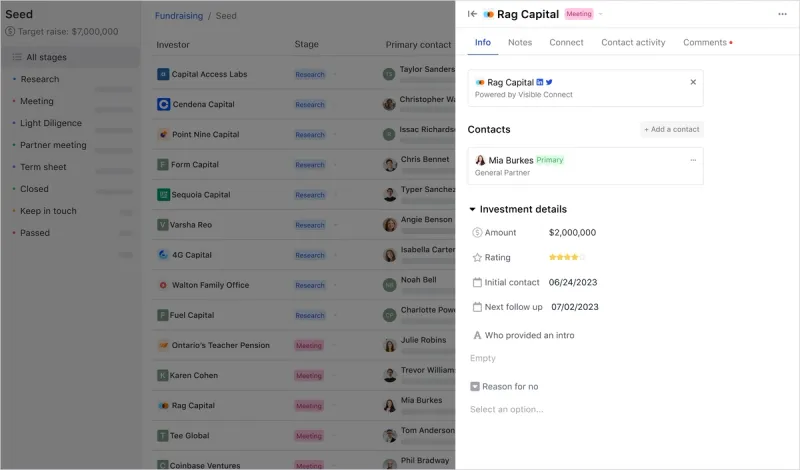This screenshot has height=470, width=800.
Task: Open Mia Burkes contact options menu
Action: pos(693,160)
